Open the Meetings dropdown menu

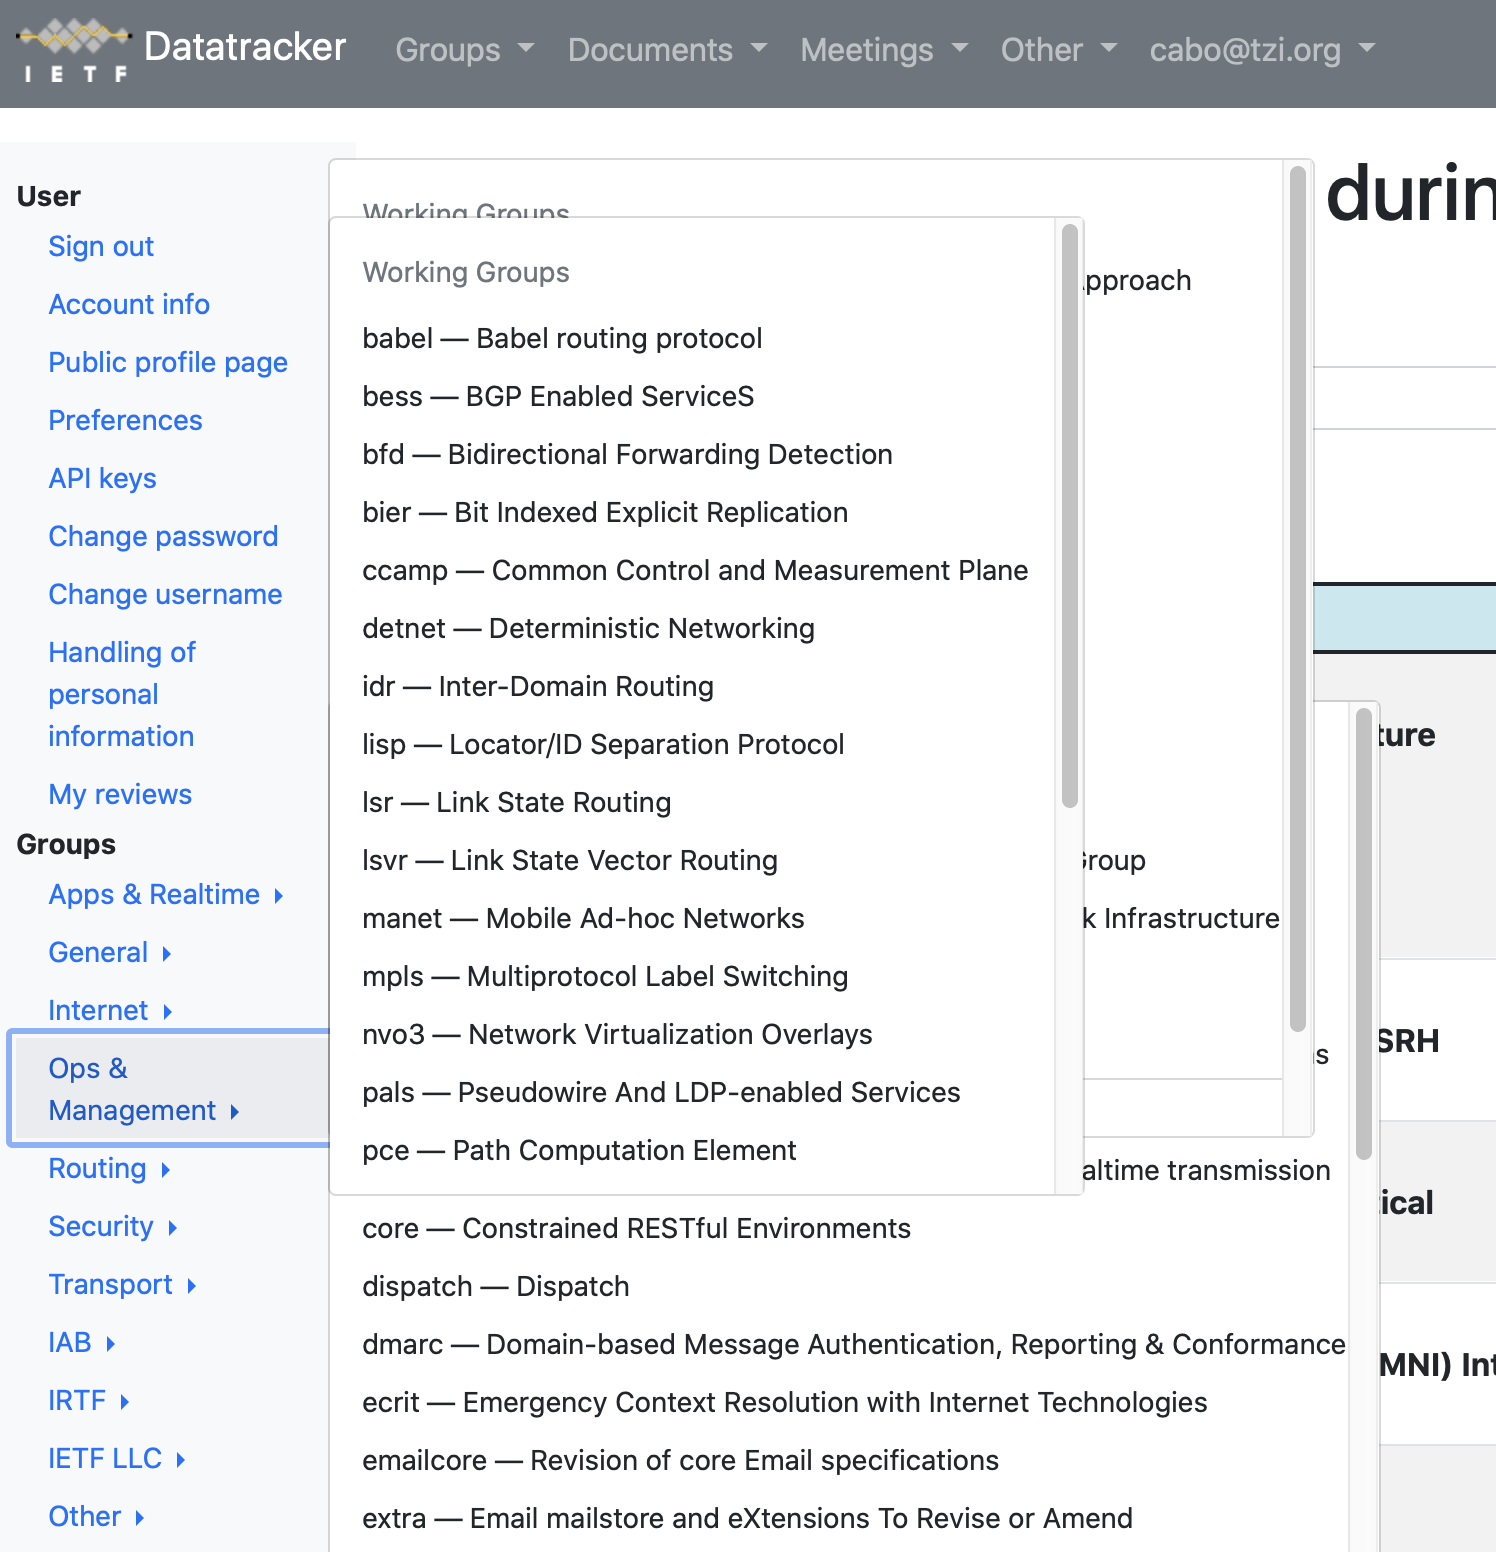(x=884, y=49)
